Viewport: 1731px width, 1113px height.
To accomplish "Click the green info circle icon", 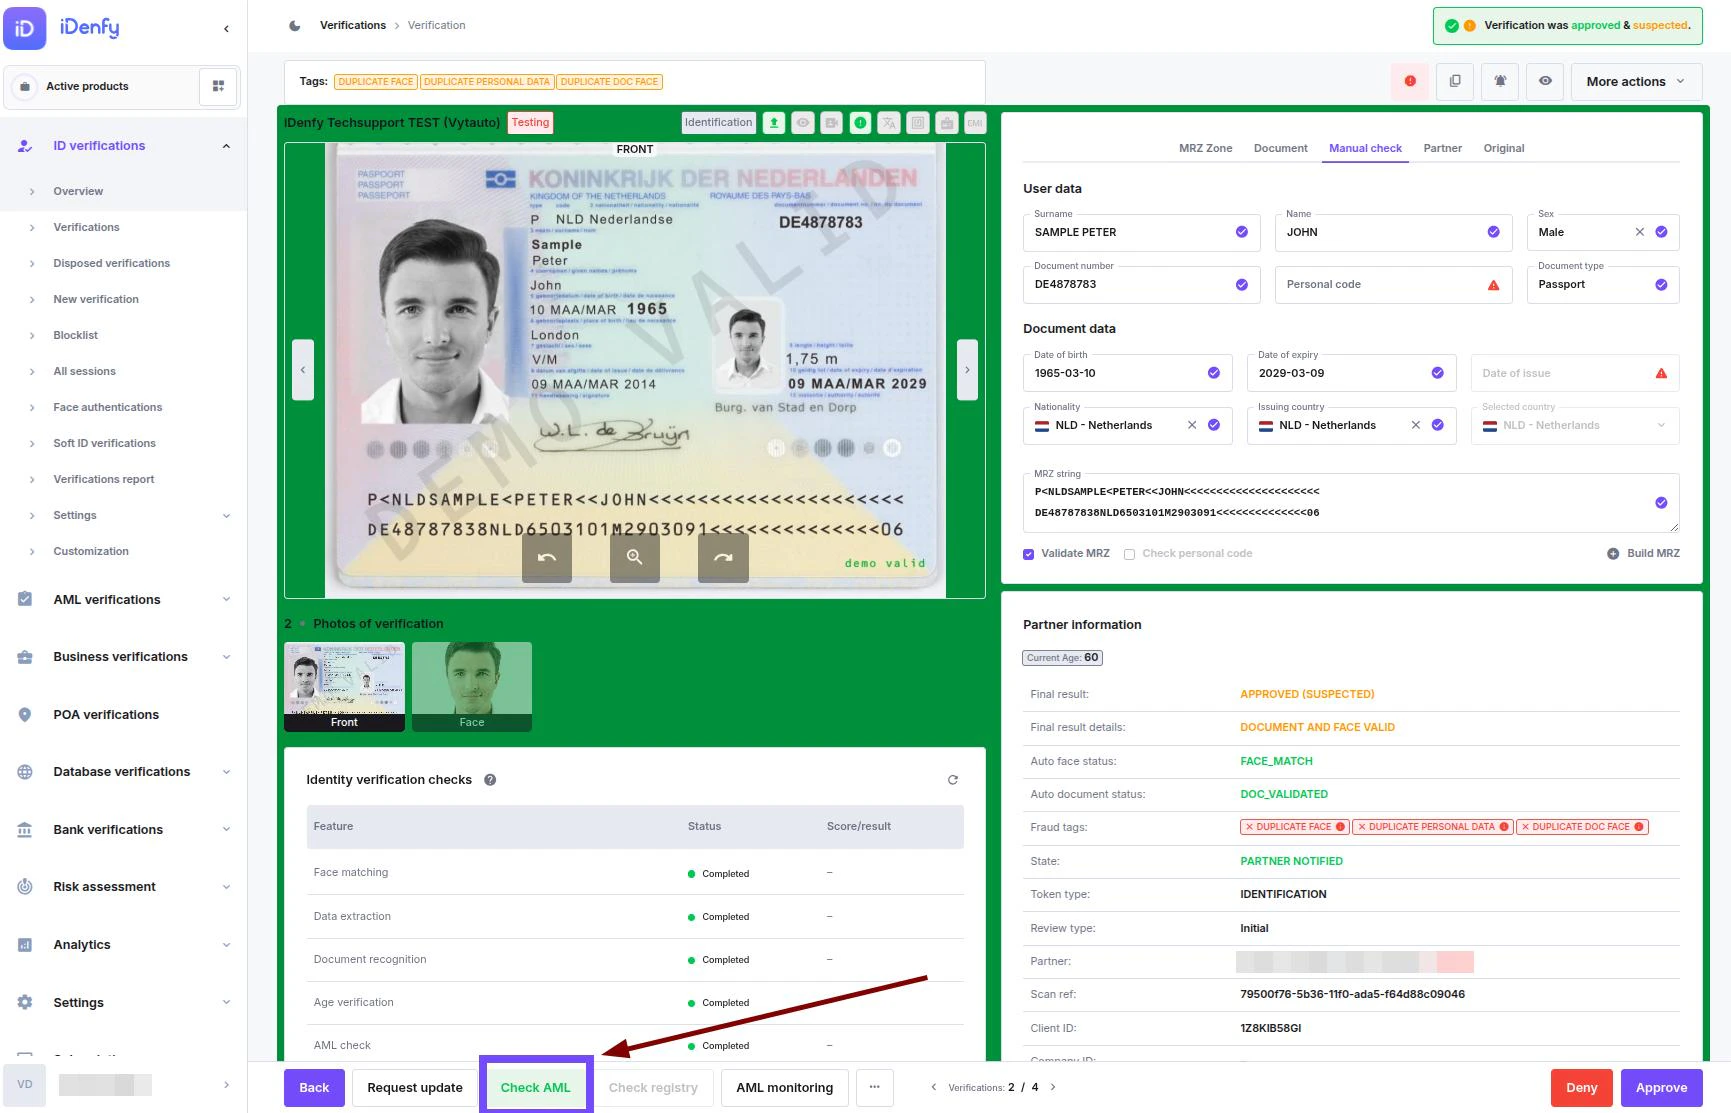I will tap(860, 123).
